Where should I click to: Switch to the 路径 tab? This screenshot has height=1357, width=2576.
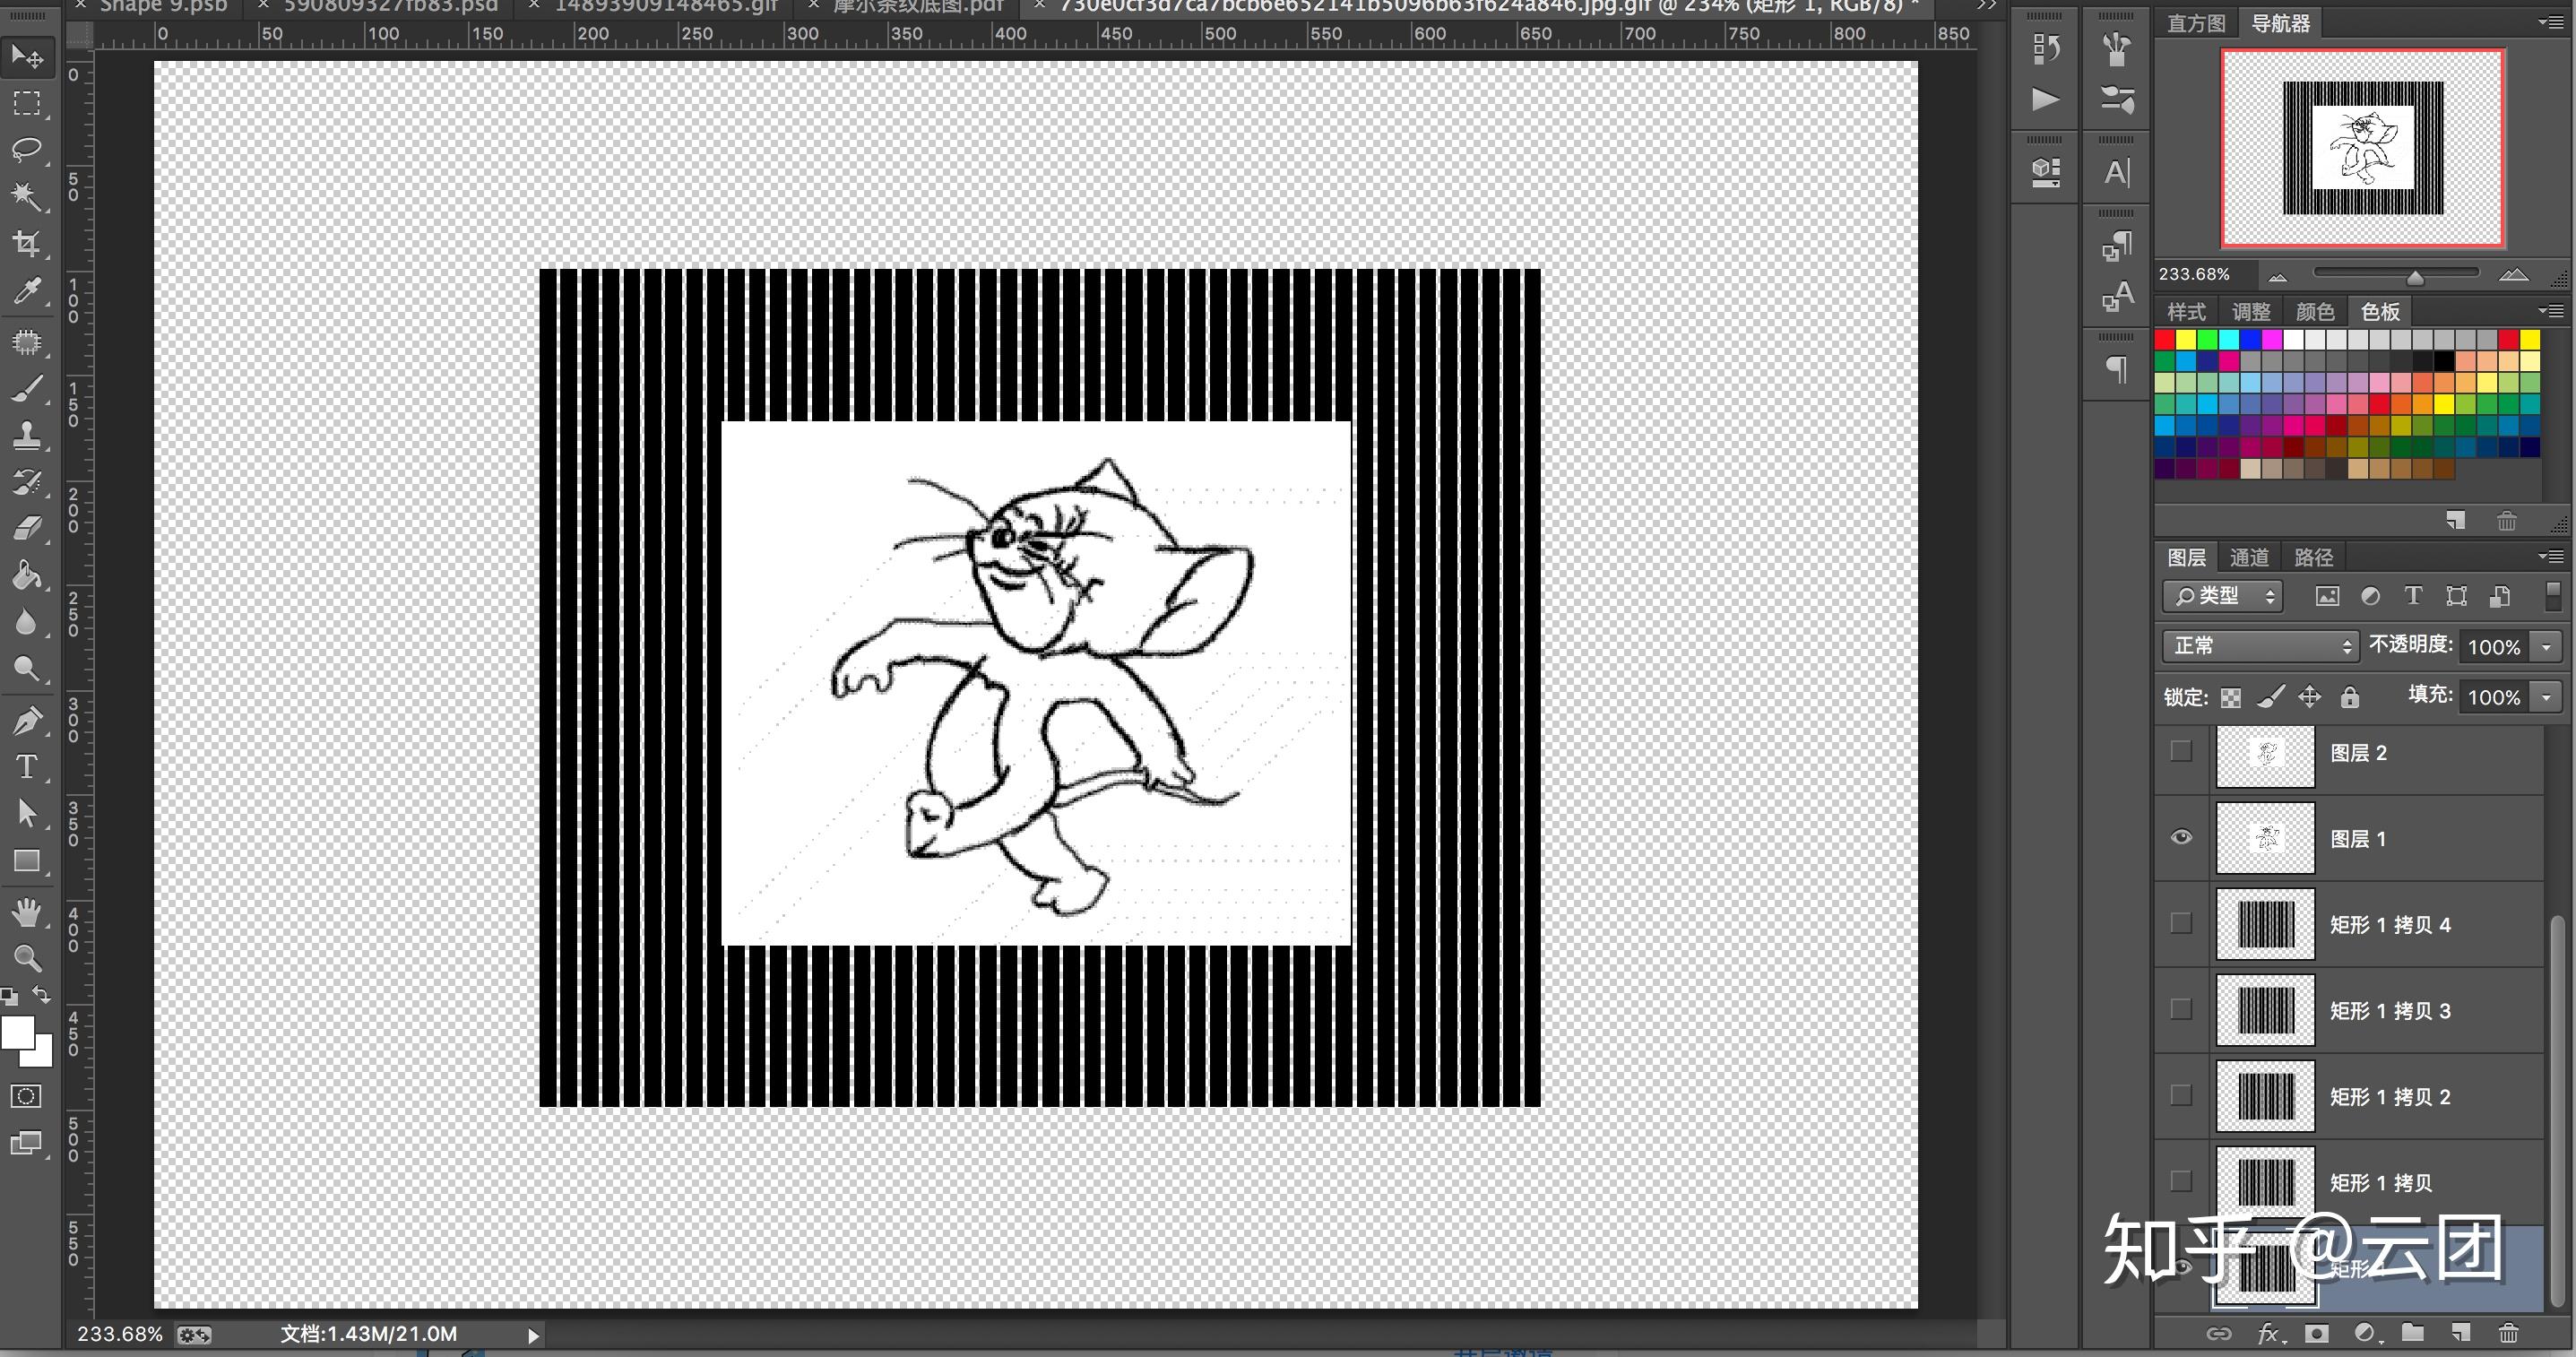(2313, 557)
